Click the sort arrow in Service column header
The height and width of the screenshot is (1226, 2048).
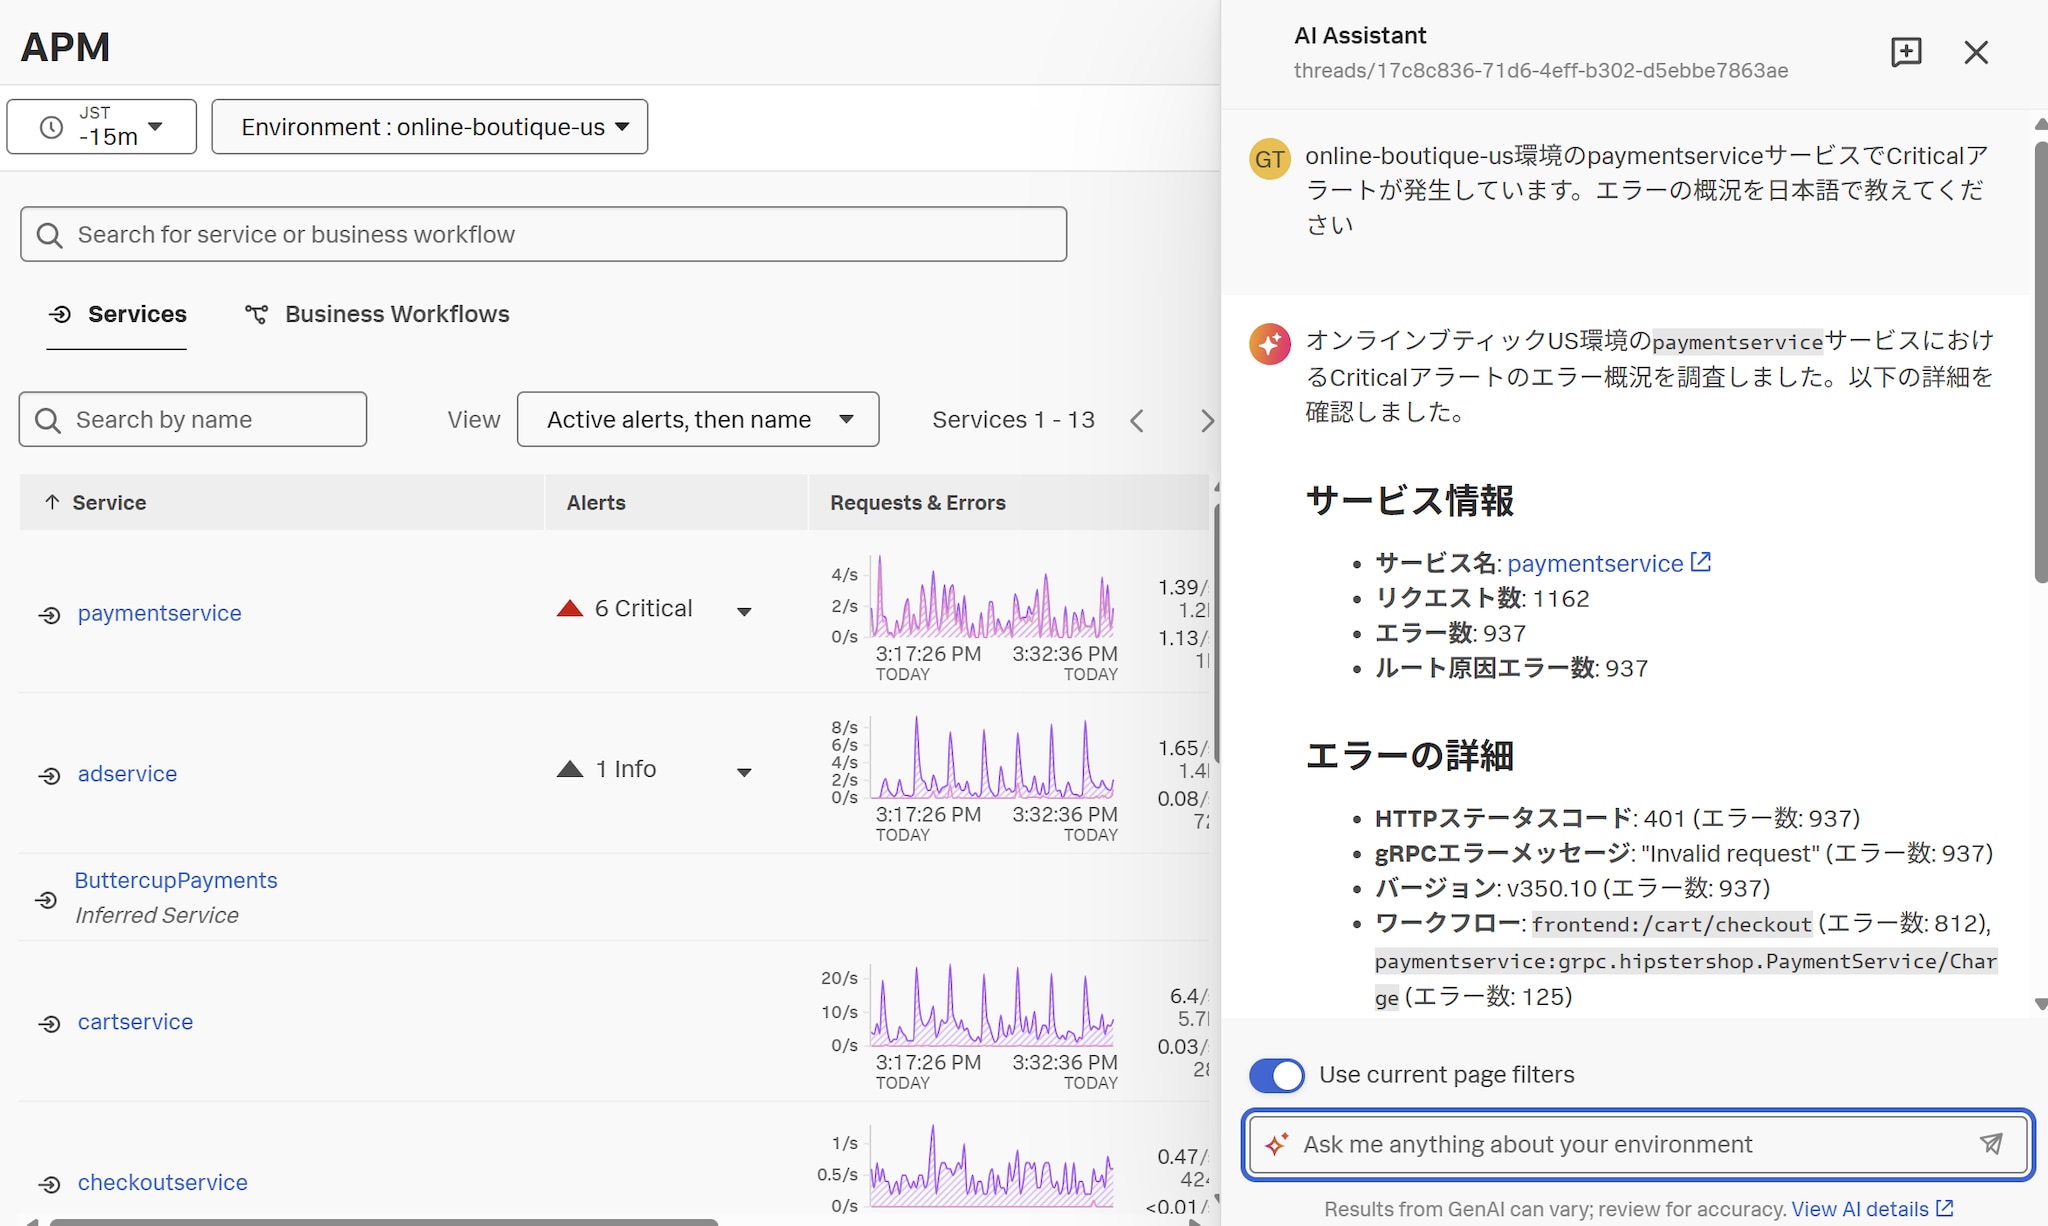pos(52,502)
